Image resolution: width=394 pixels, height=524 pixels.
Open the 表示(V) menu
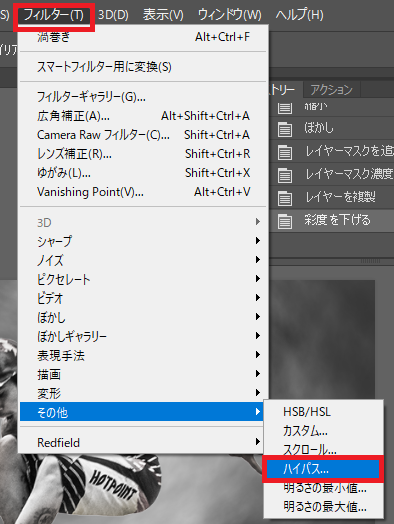coord(163,15)
